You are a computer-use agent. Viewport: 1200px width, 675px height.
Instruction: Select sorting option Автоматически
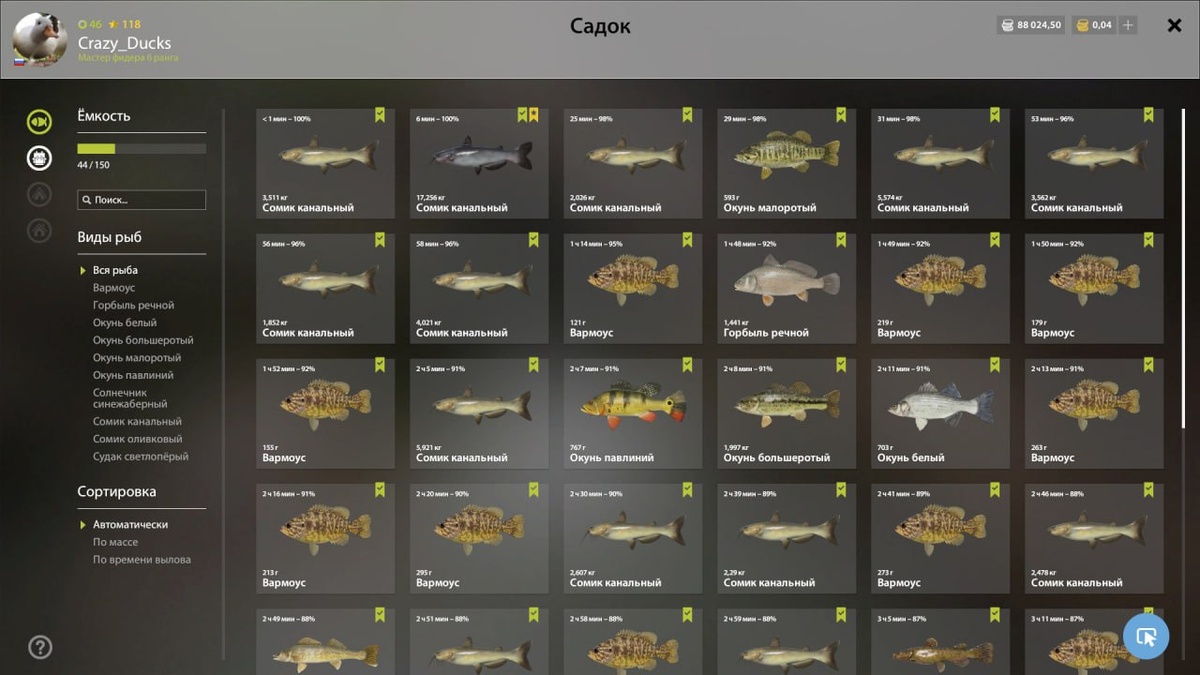pos(130,525)
